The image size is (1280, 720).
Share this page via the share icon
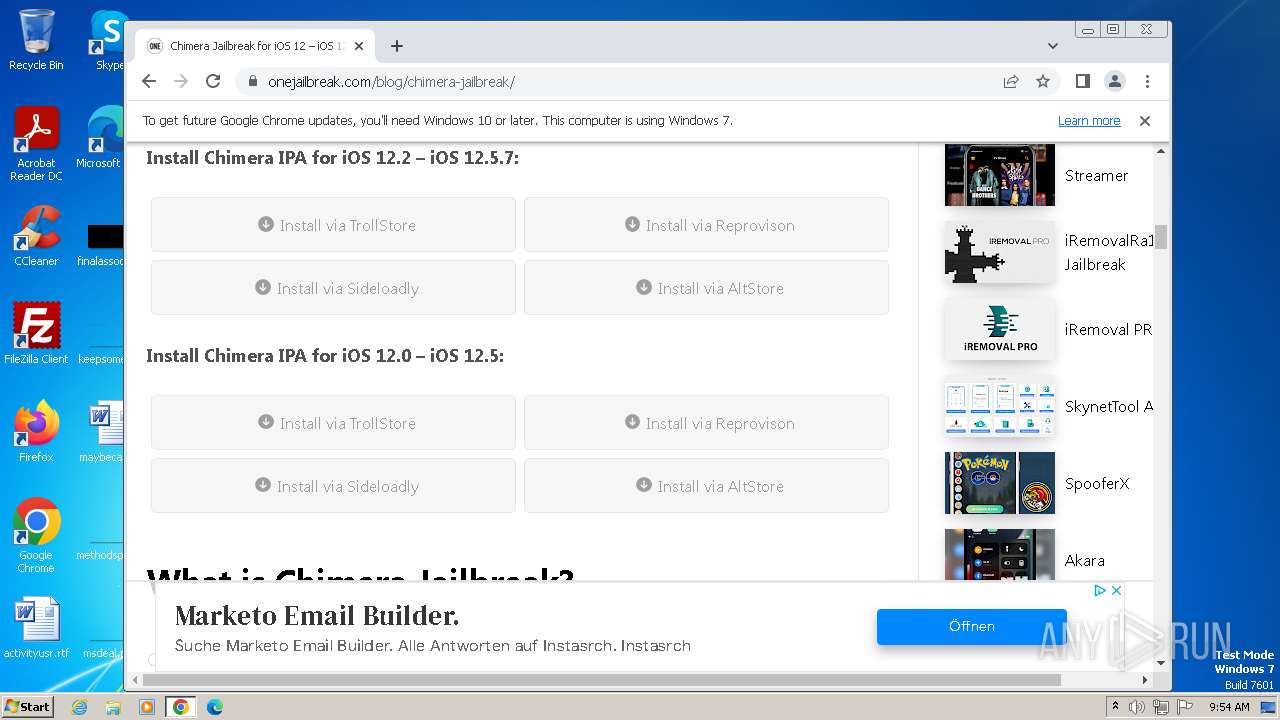pos(1011,81)
